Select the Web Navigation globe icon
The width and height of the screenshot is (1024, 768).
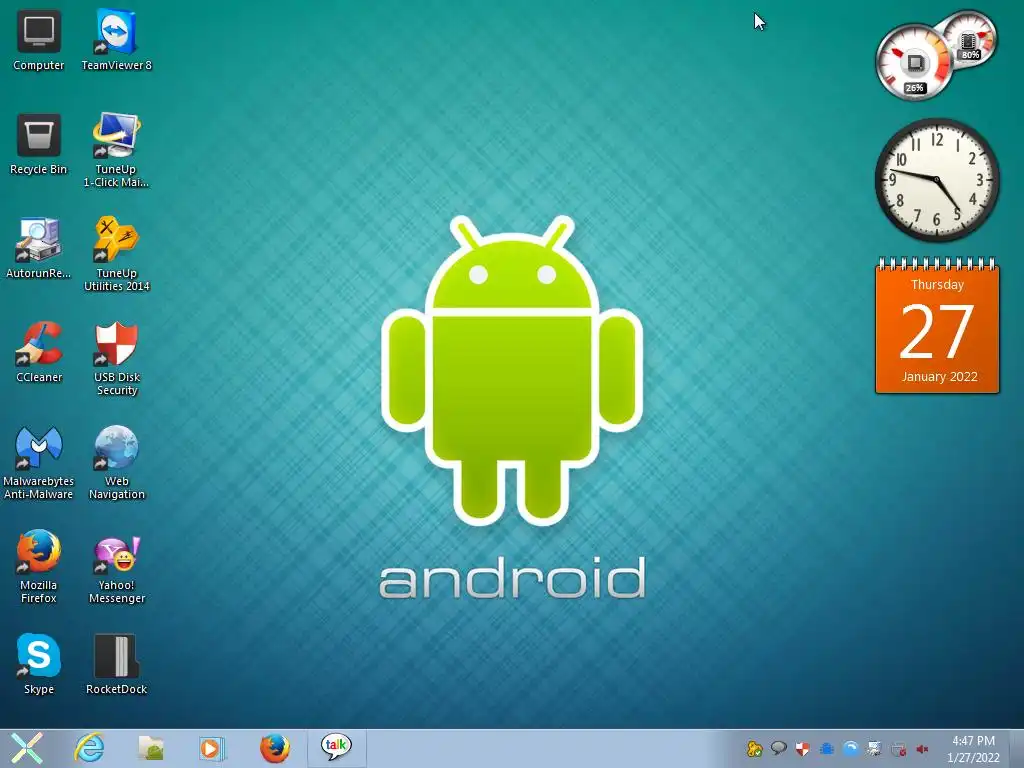(x=116, y=462)
